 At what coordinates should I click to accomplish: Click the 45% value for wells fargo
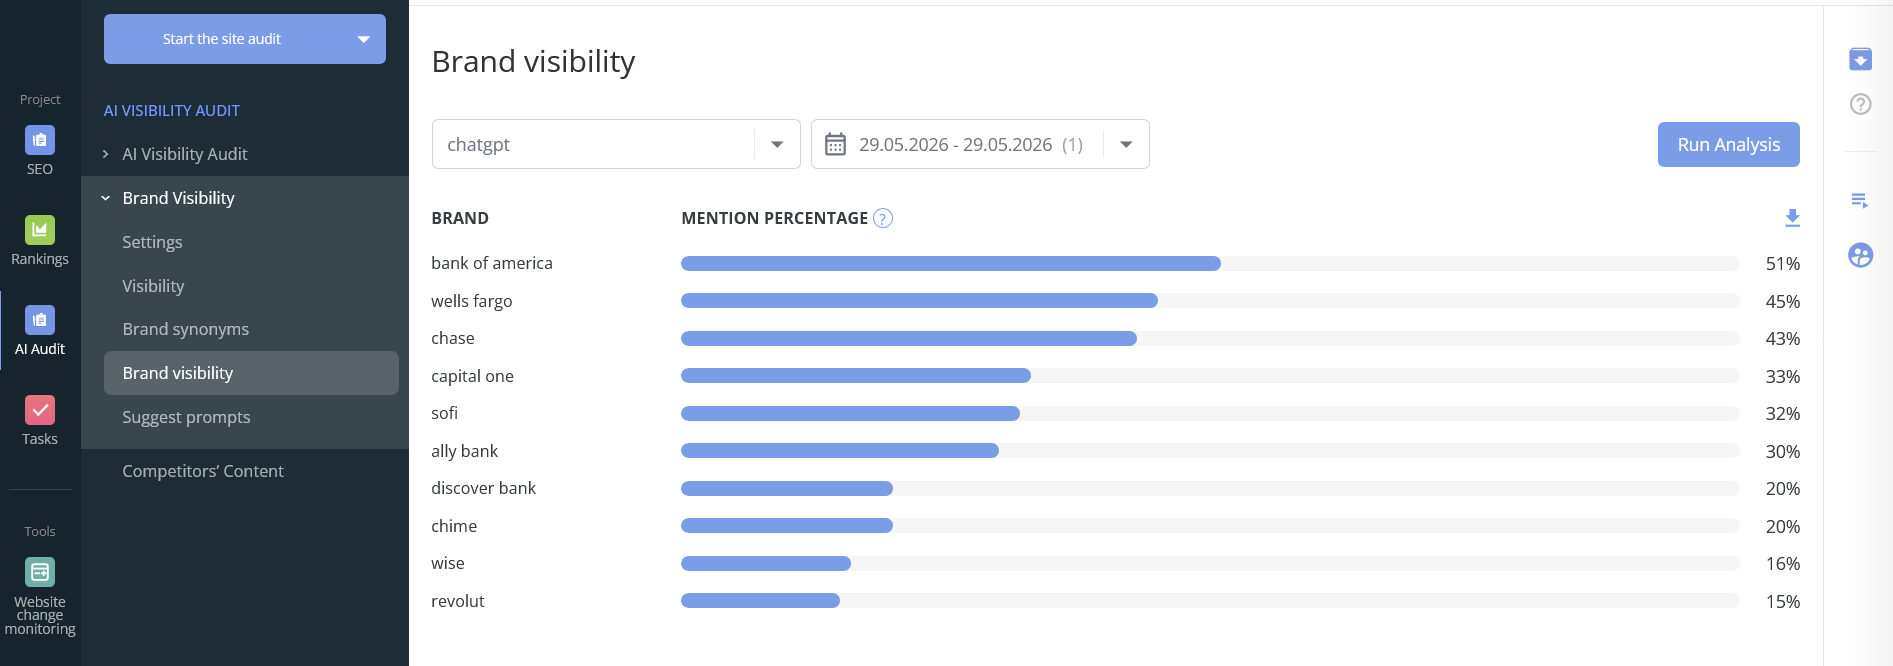pos(1782,302)
